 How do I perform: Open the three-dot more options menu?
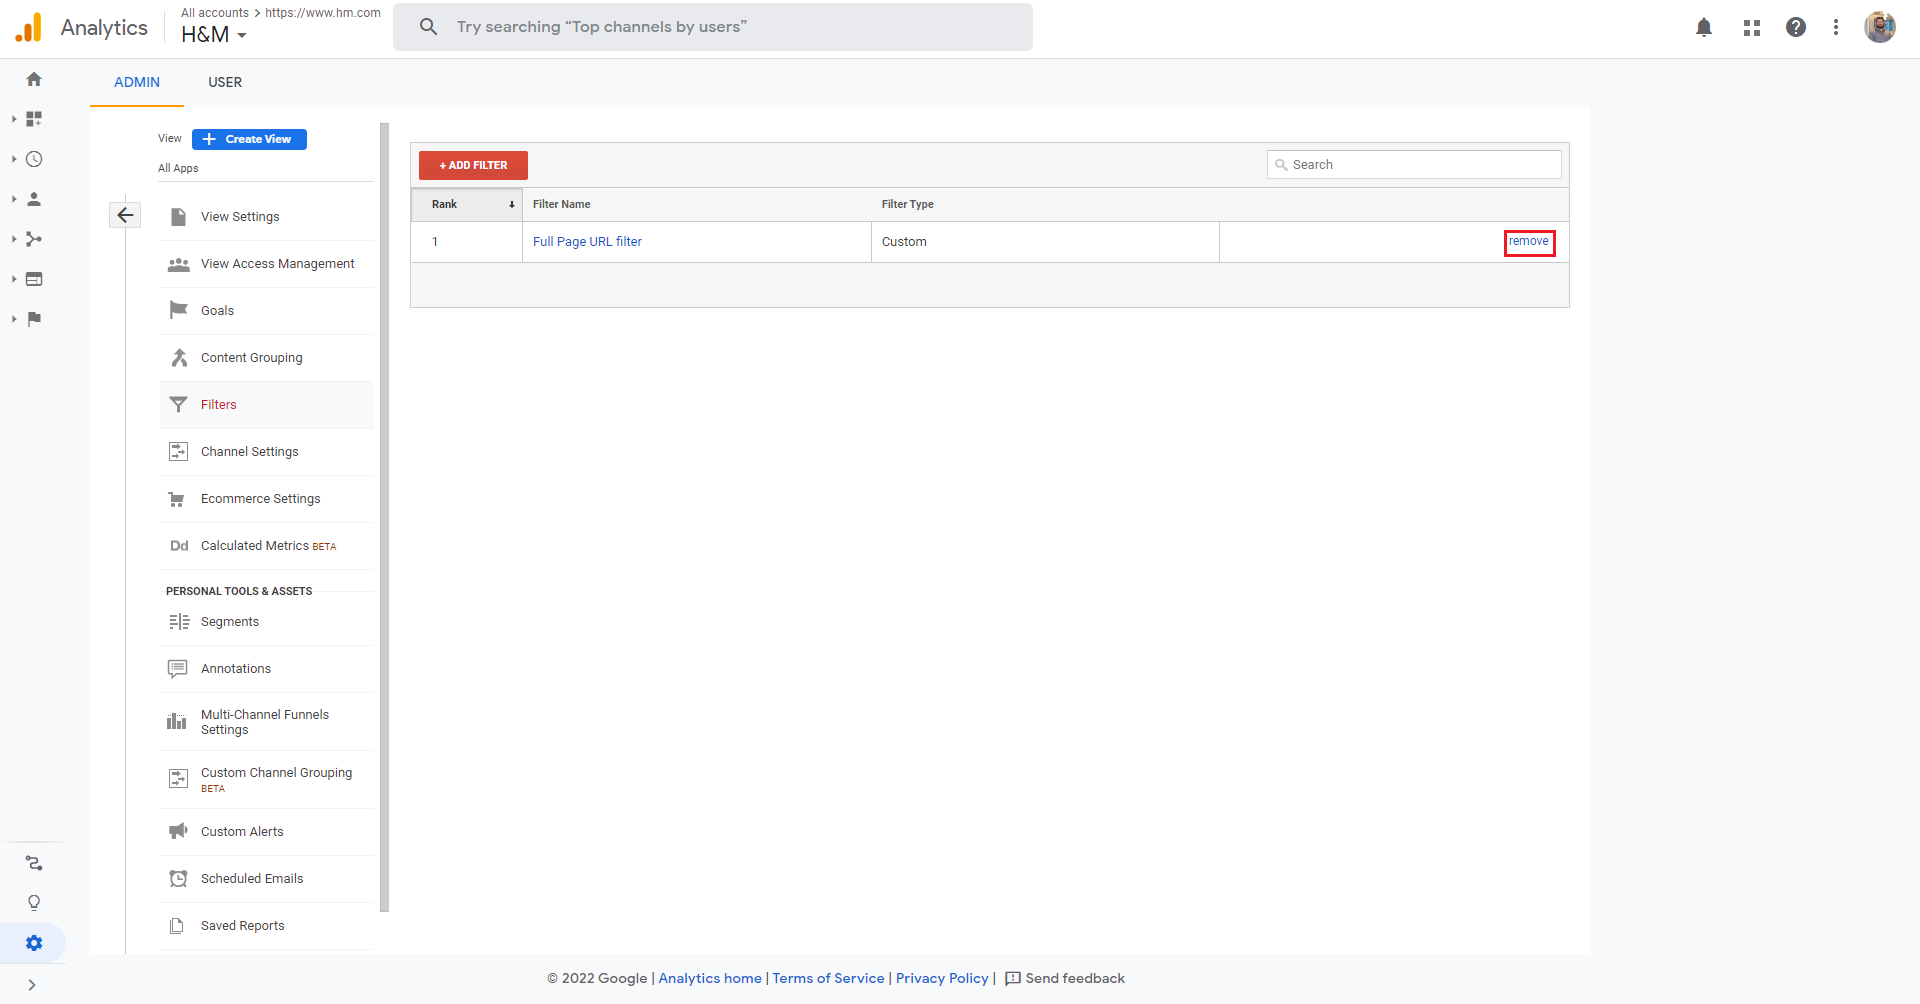pyautogui.click(x=1836, y=28)
